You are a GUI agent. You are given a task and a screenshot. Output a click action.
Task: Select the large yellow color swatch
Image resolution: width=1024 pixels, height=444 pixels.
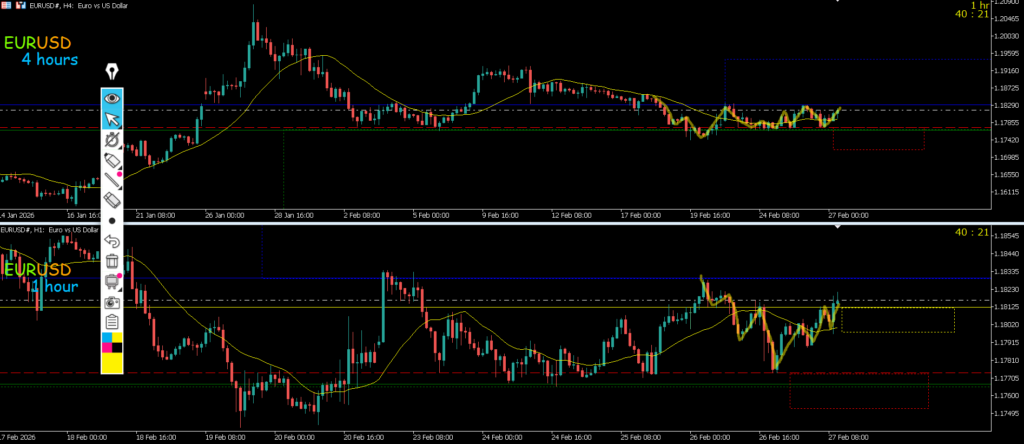click(x=112, y=363)
